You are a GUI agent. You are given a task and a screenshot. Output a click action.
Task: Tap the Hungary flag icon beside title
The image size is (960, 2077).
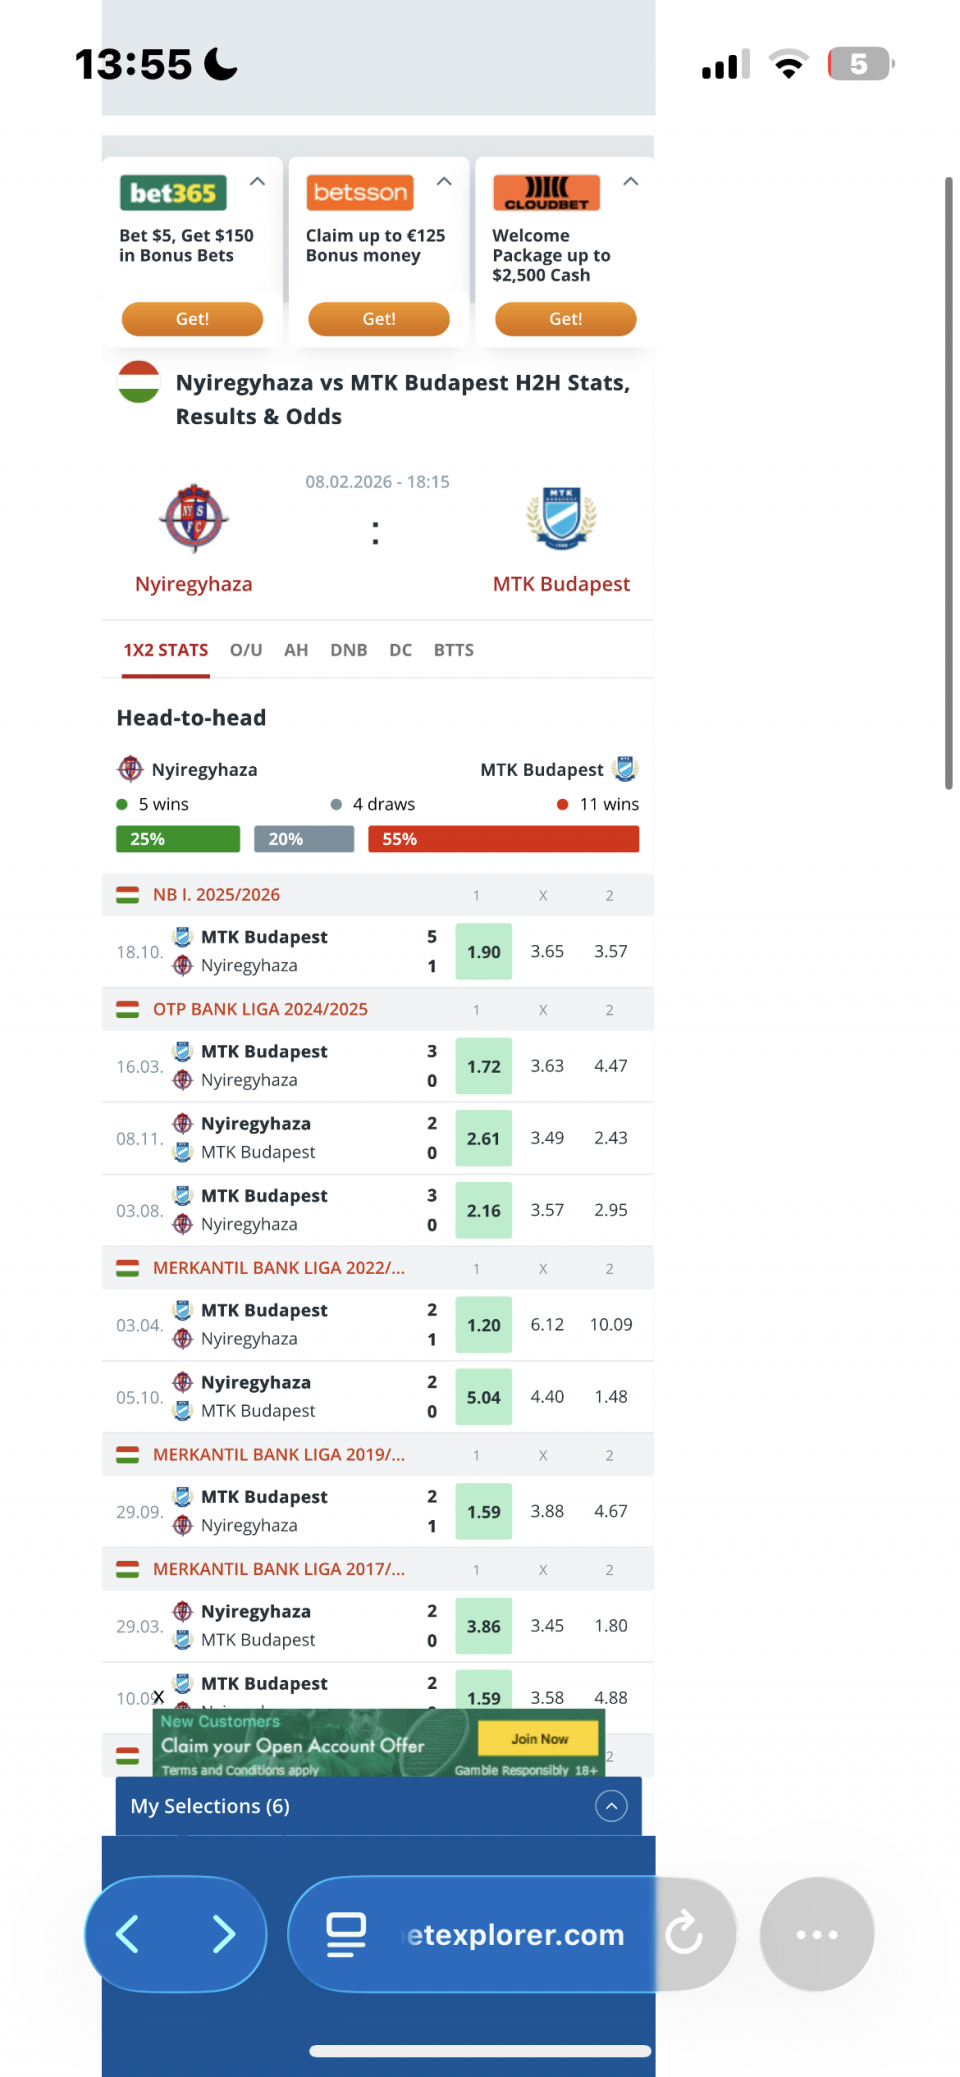click(x=139, y=383)
